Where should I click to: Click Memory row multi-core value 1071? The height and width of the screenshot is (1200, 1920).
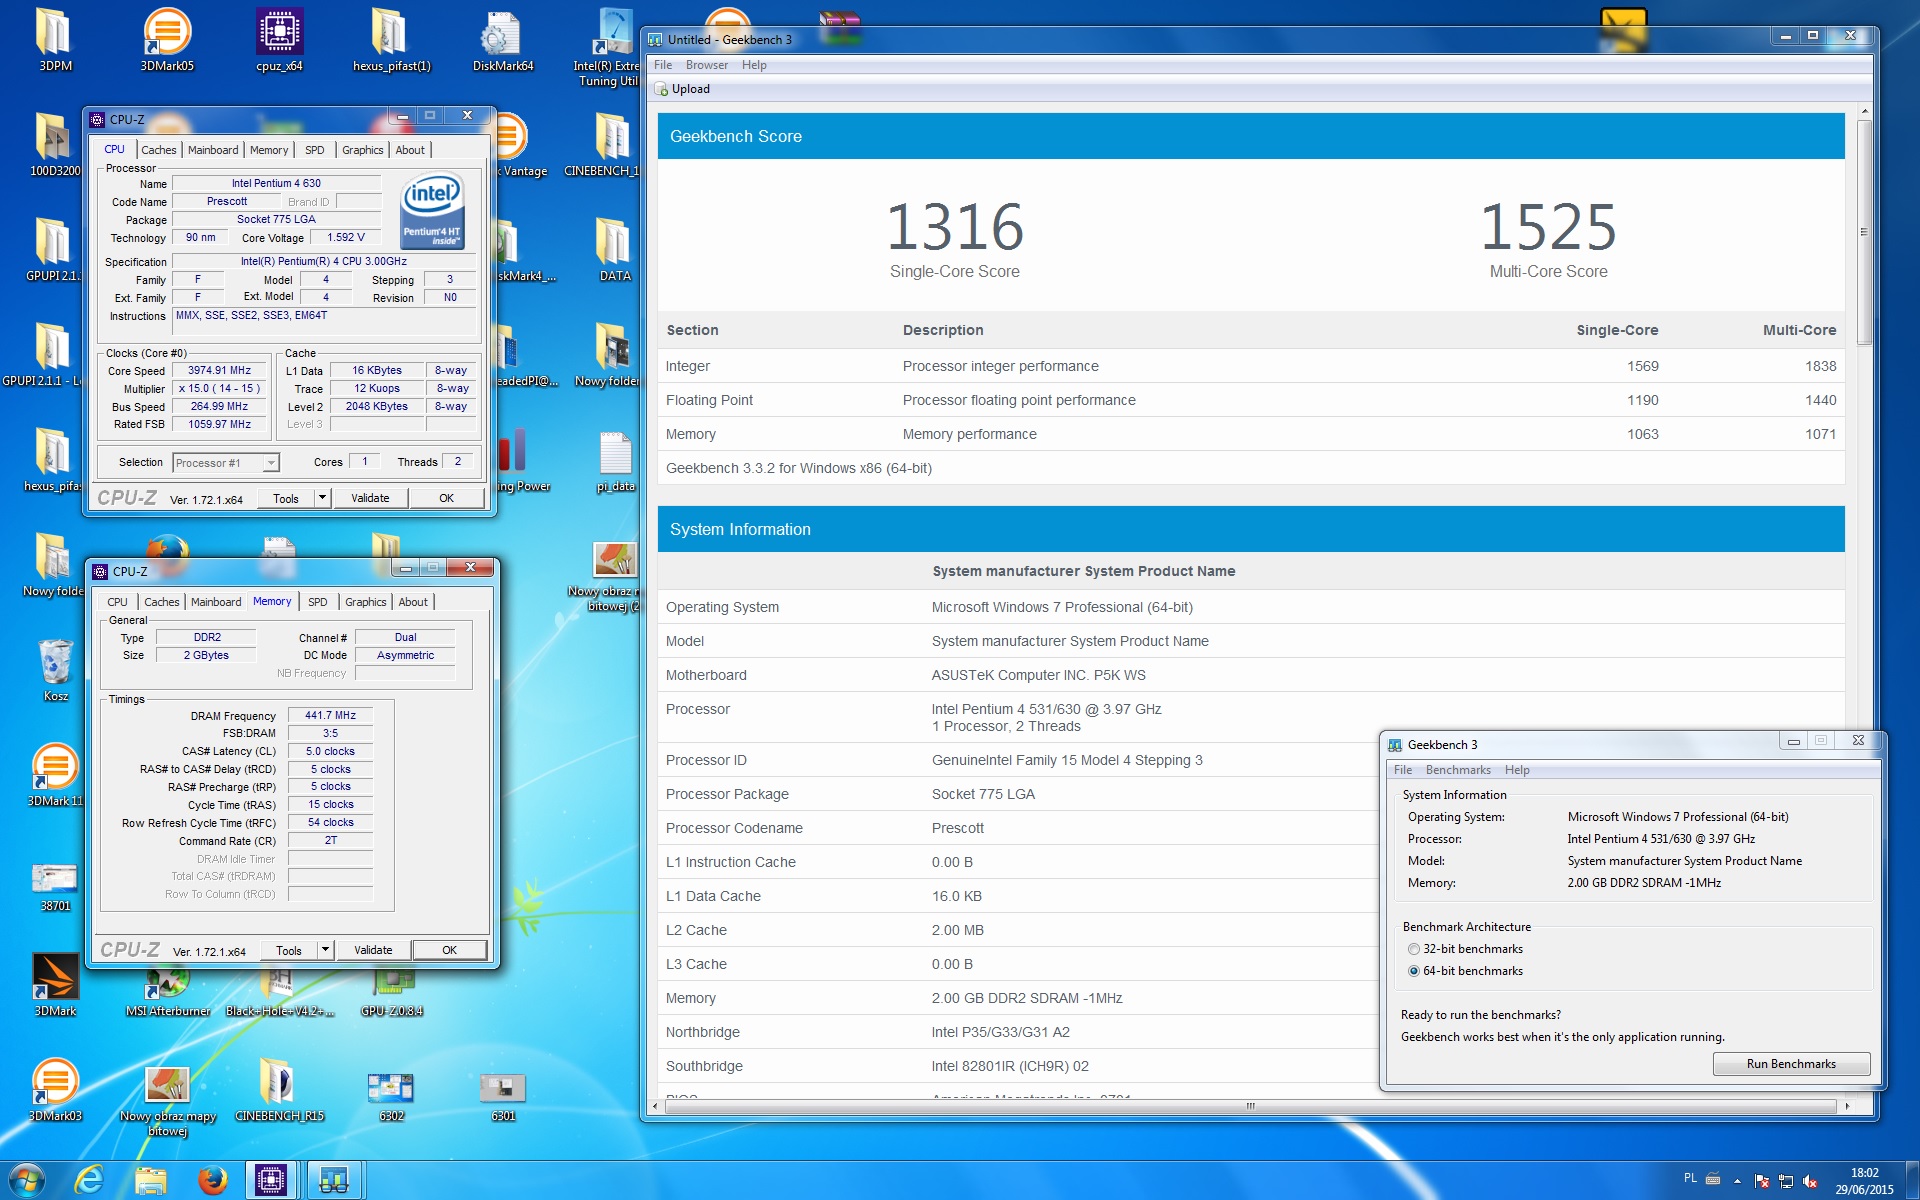tap(1820, 434)
